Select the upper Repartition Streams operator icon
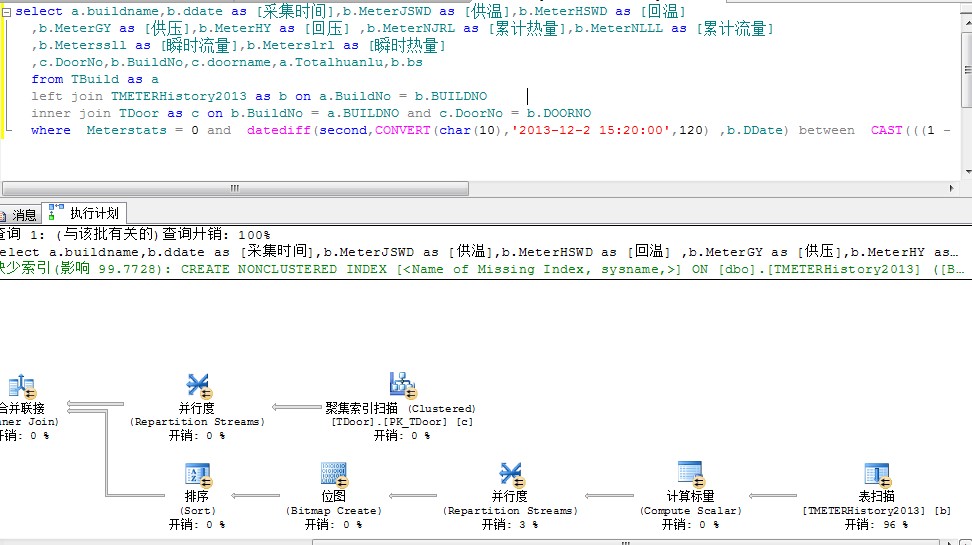The width and height of the screenshot is (972, 545). pos(199,386)
